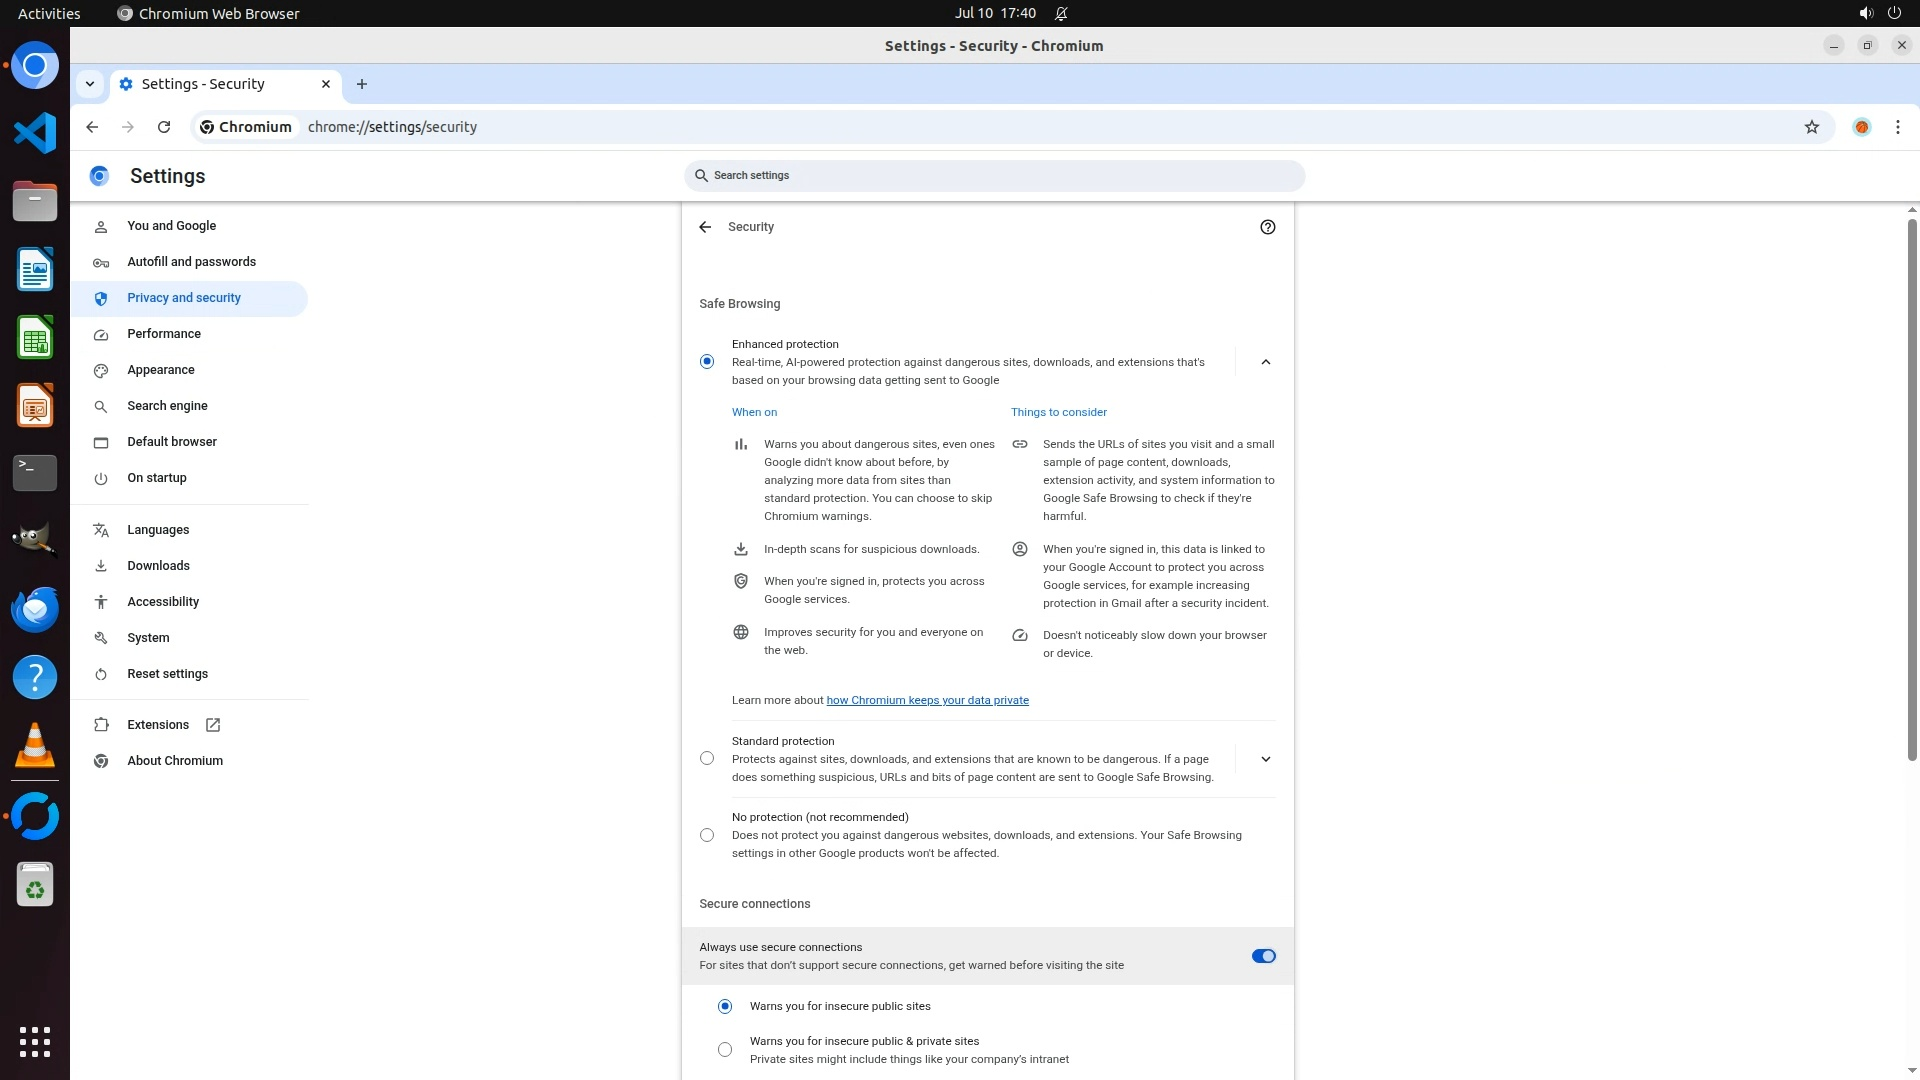Open the Security help question-mark icon

(1267, 227)
